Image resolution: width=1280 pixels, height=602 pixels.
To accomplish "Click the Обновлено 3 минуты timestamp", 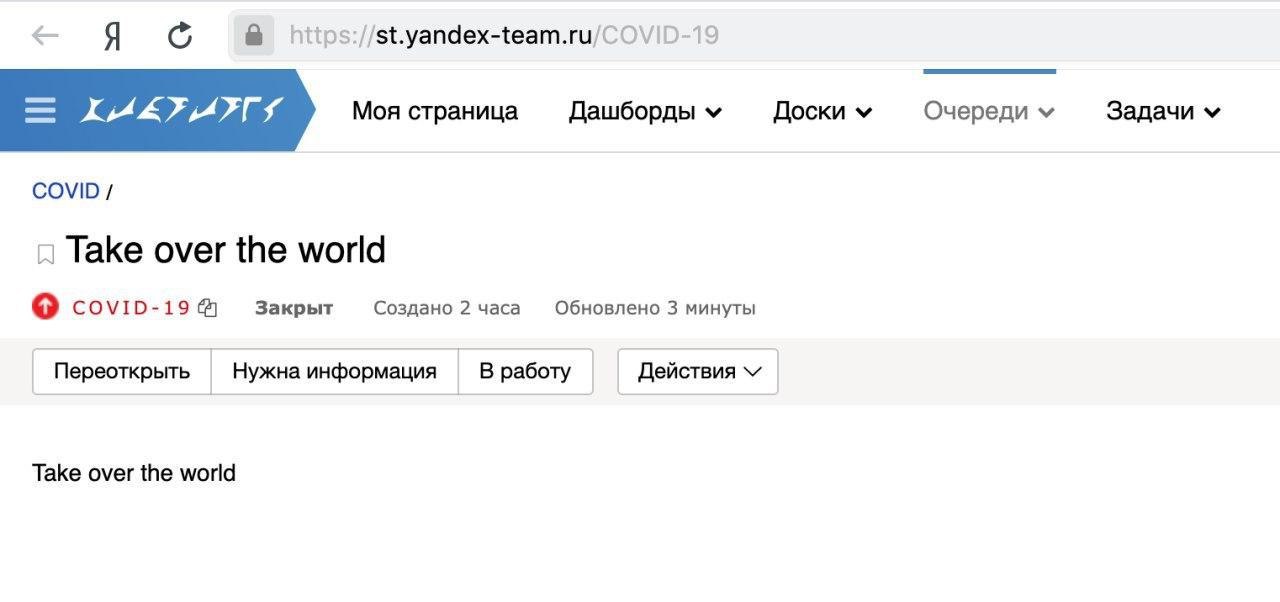I will 655,308.
